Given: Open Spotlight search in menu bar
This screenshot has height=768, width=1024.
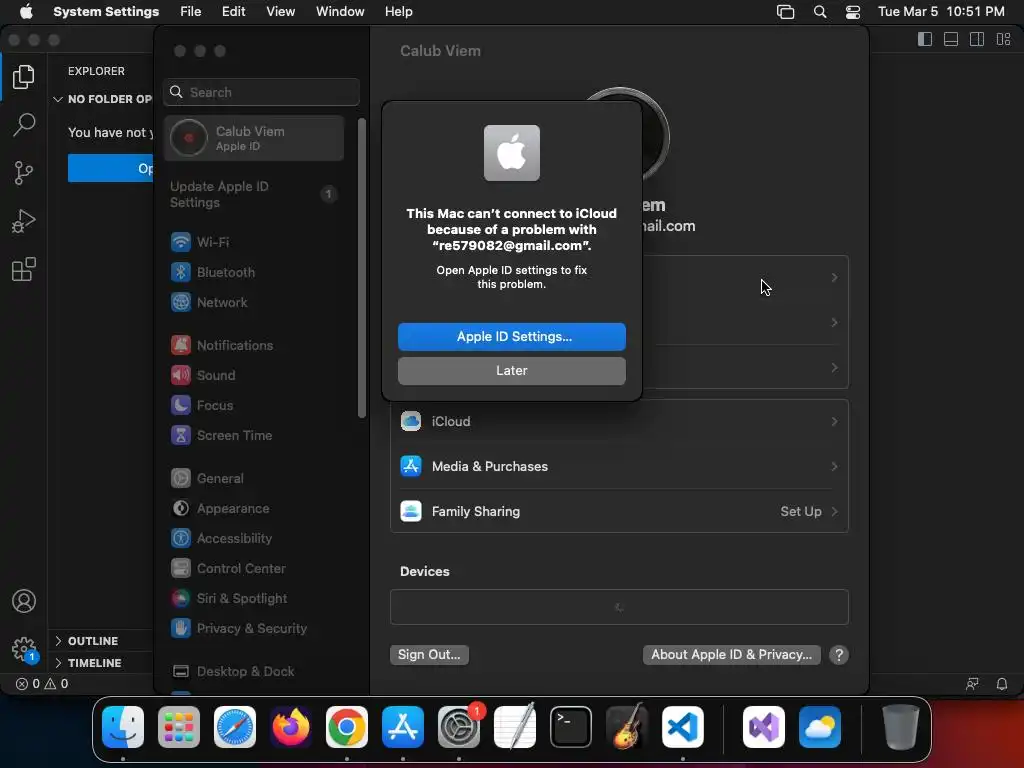Looking at the screenshot, I should coord(820,11).
